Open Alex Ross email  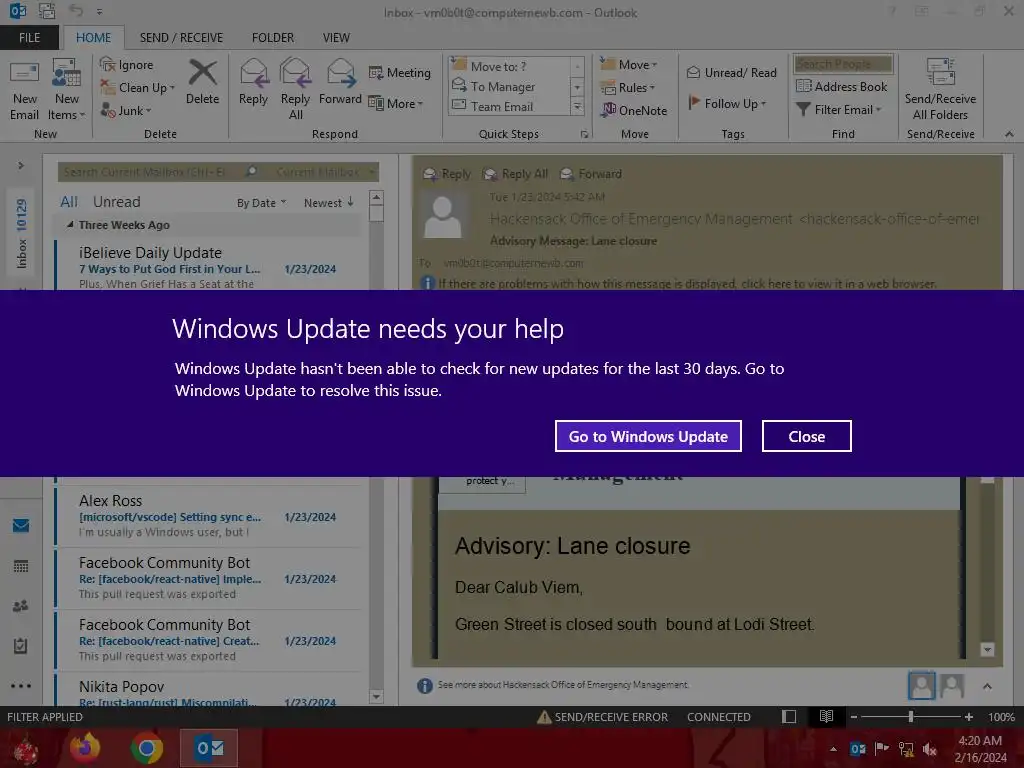209,516
